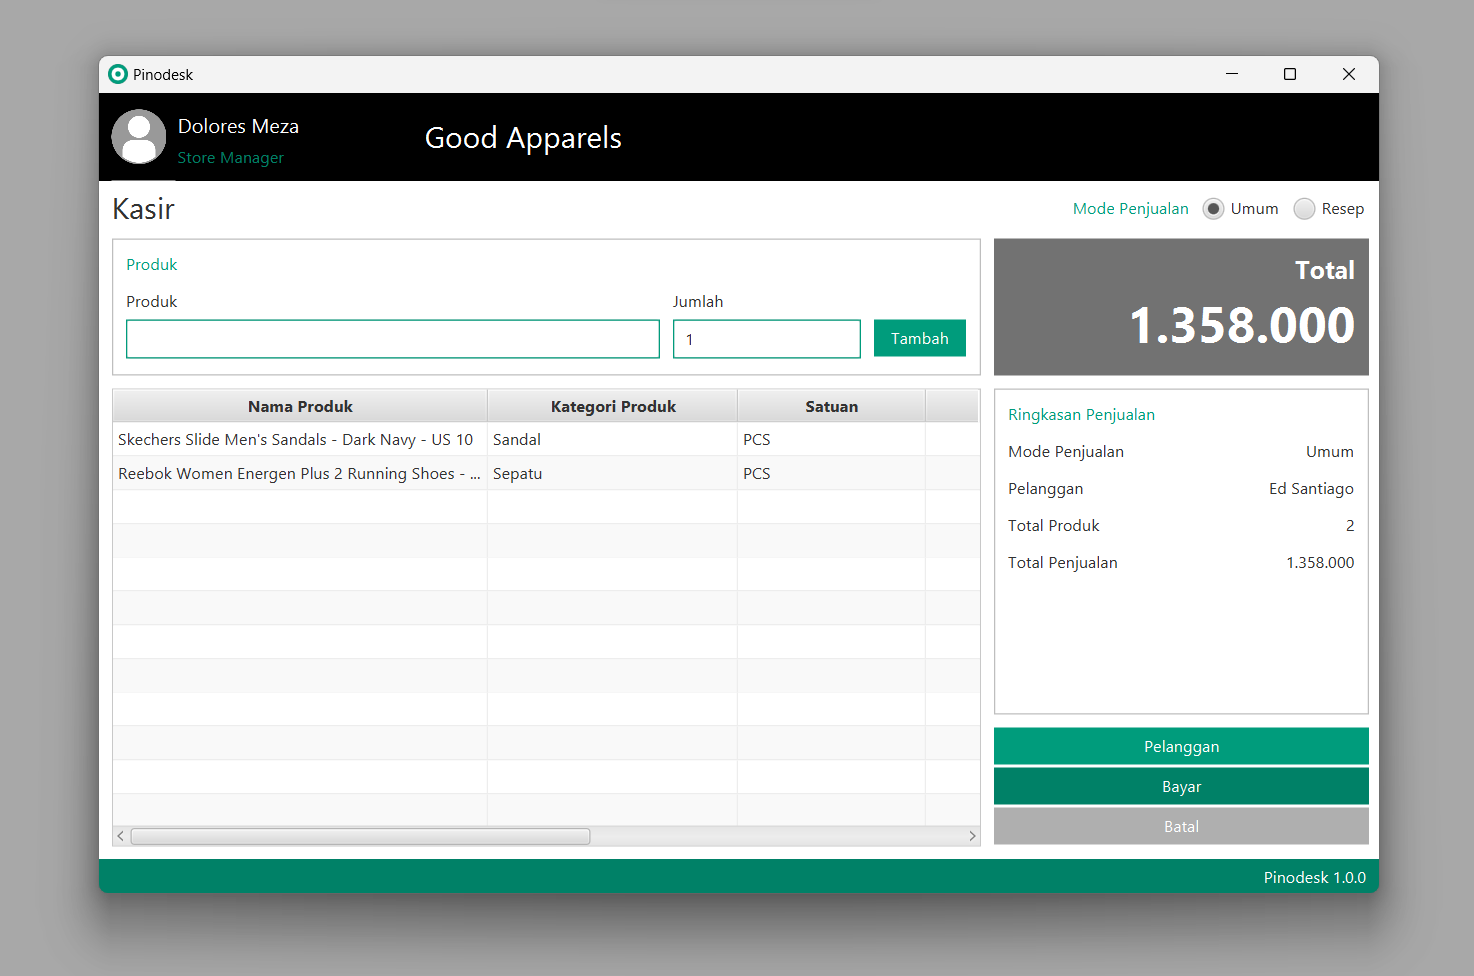Click Bayar to process payment

coord(1181,787)
